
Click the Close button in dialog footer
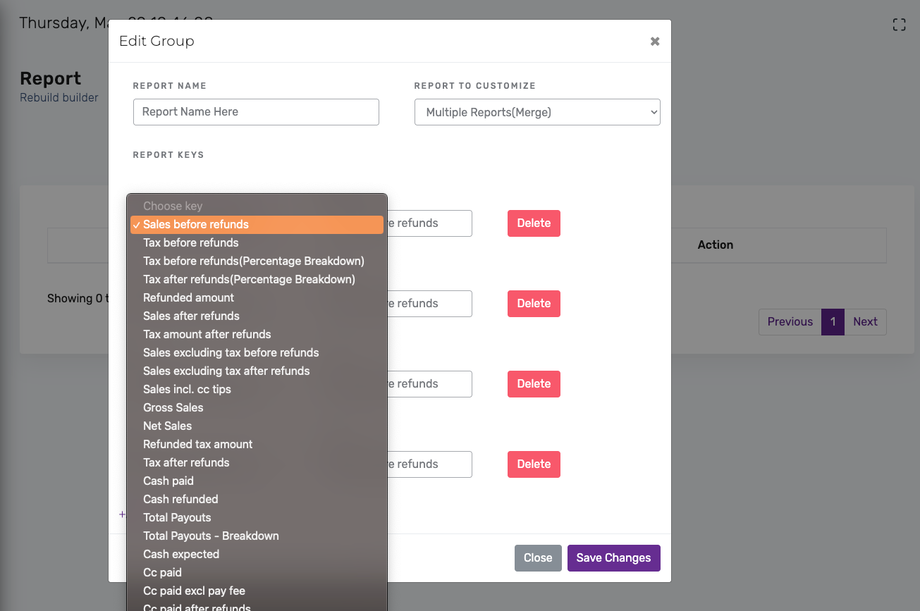coord(538,558)
